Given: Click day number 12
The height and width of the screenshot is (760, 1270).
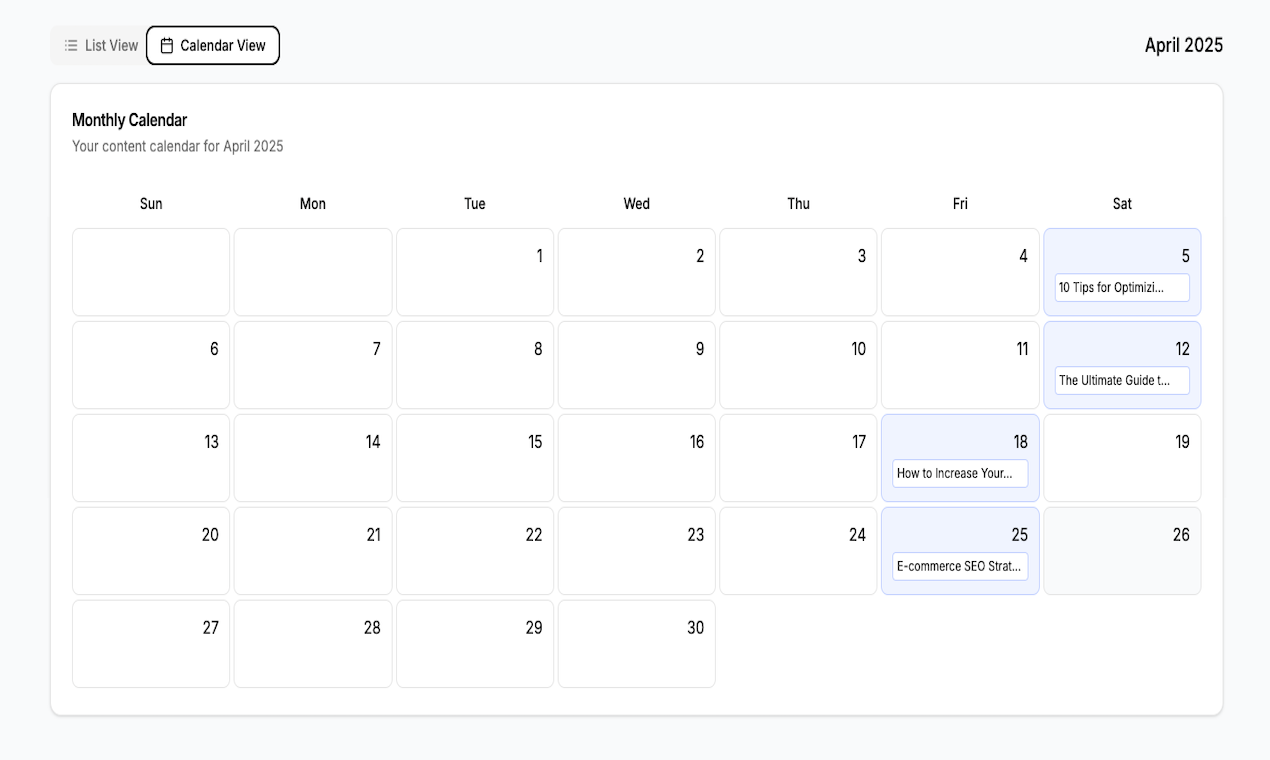Looking at the screenshot, I should [x=1182, y=349].
